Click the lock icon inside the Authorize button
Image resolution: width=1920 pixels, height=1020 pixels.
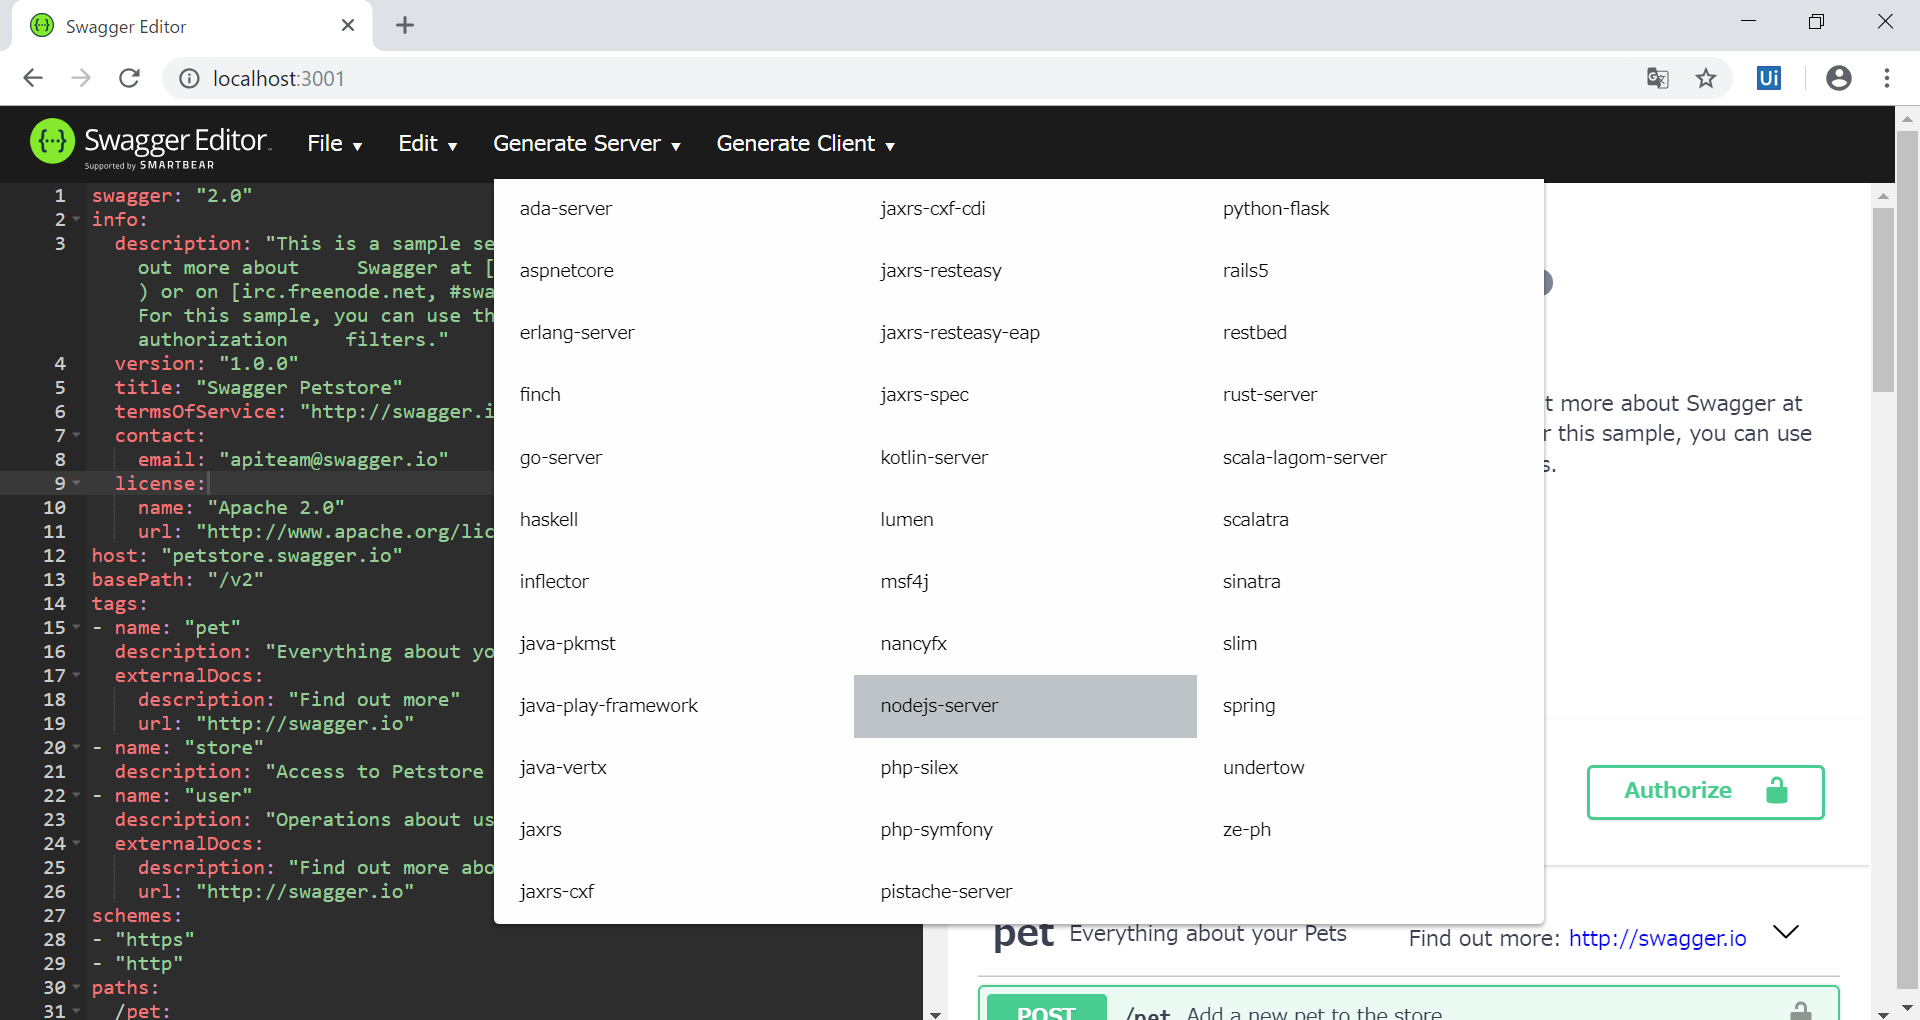(1776, 791)
